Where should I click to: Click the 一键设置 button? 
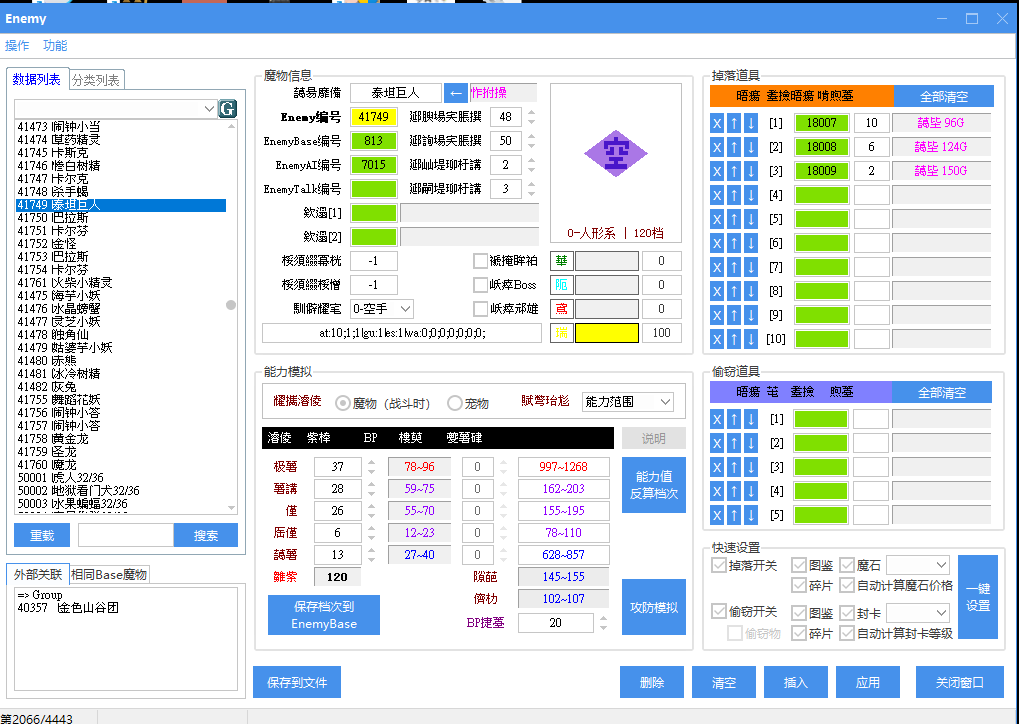(x=978, y=597)
